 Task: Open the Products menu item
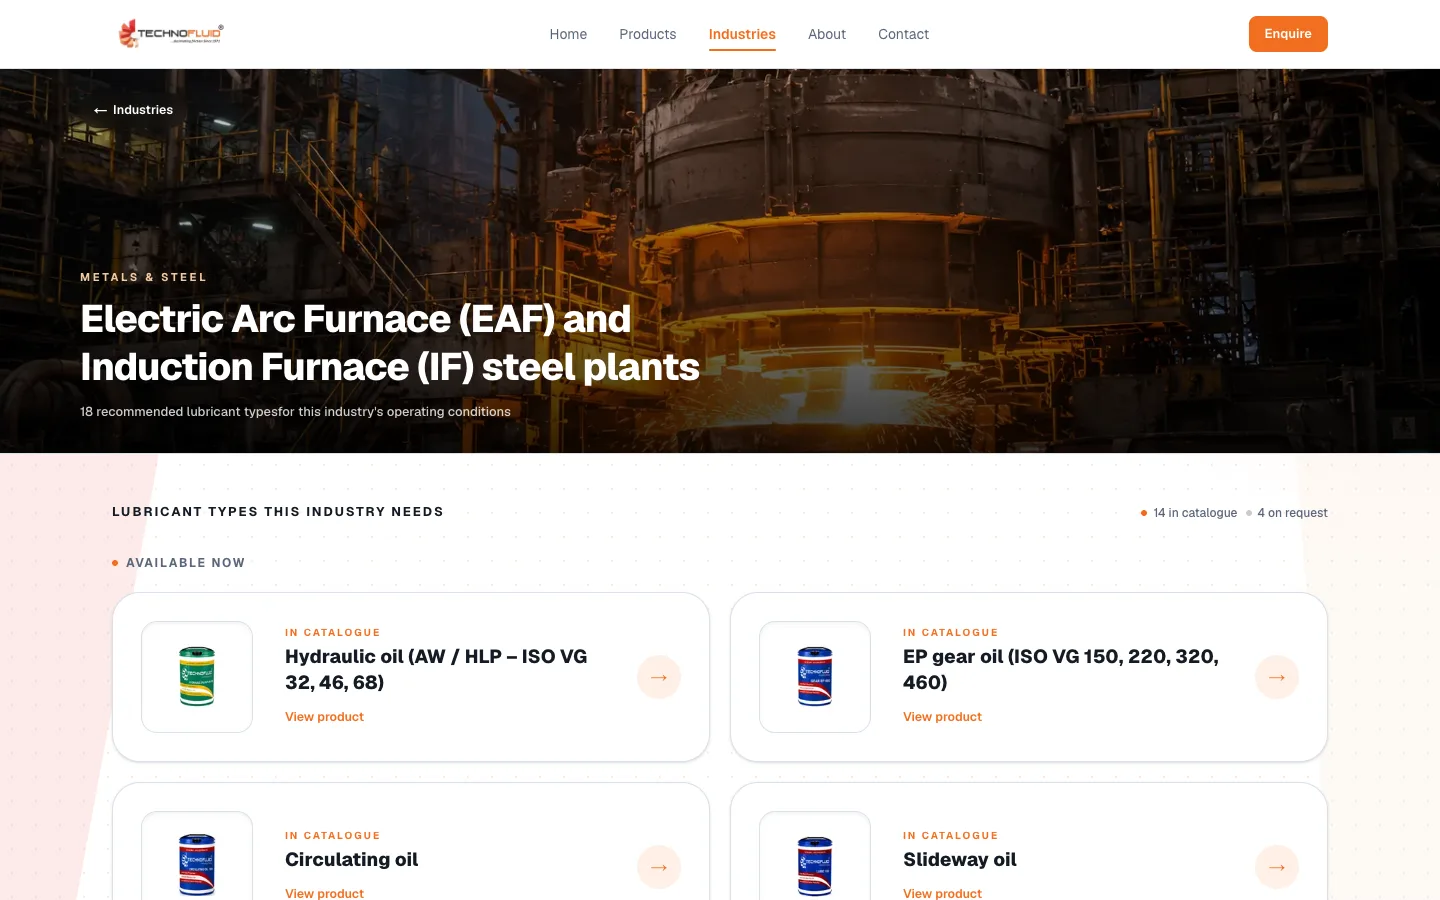click(648, 34)
